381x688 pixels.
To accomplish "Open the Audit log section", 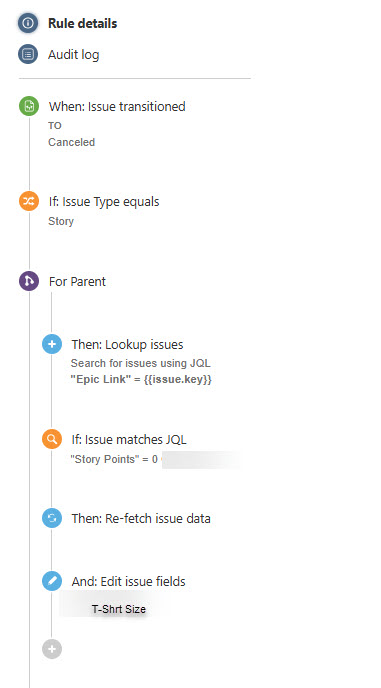I will 73,55.
